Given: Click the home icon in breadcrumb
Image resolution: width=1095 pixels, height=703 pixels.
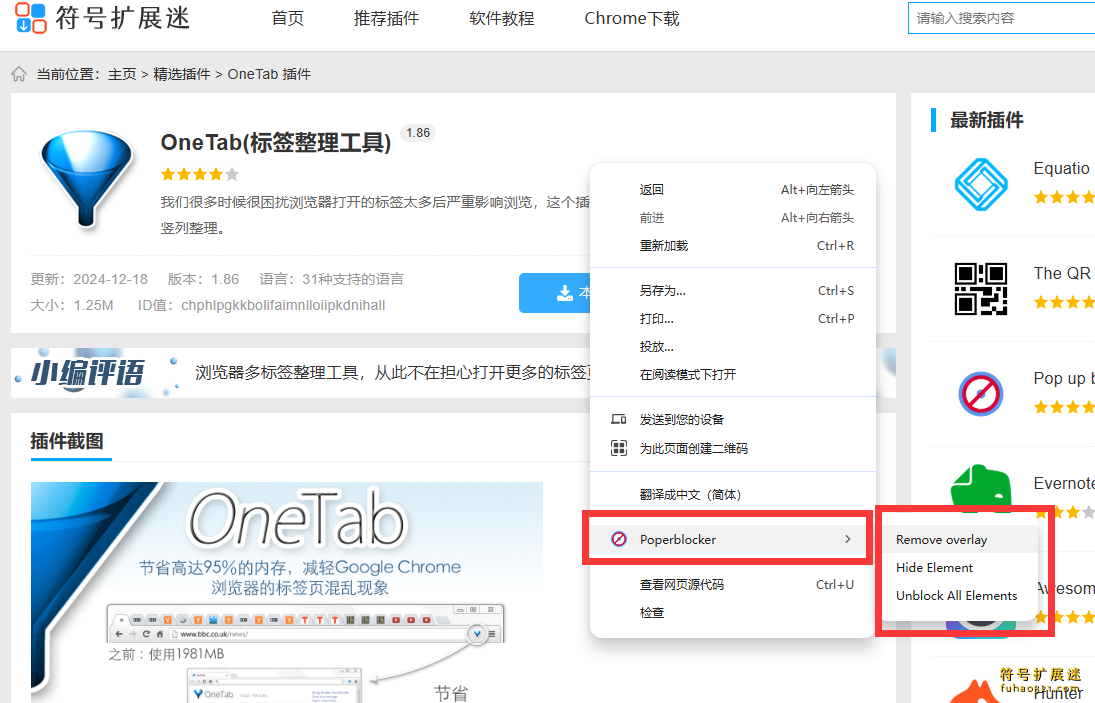Looking at the screenshot, I should [19, 74].
